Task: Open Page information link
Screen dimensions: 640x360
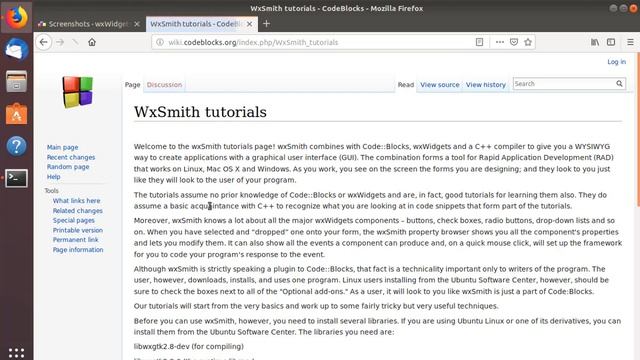Action: [78, 249]
